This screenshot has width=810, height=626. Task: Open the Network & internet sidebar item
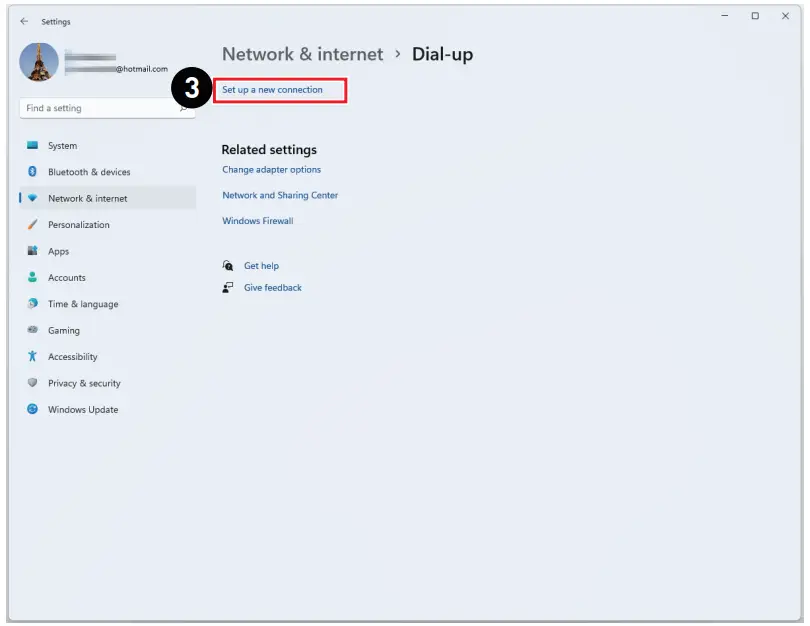point(87,198)
